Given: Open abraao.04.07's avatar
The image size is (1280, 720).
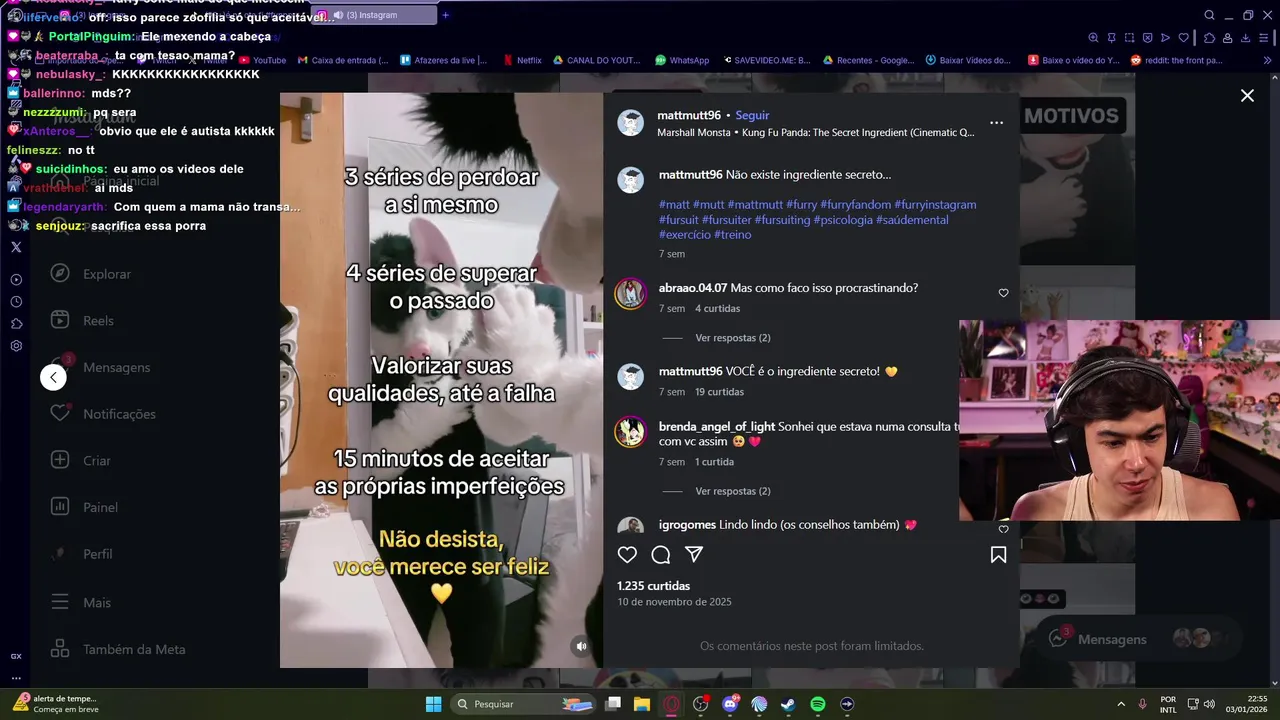Looking at the screenshot, I should point(630,294).
